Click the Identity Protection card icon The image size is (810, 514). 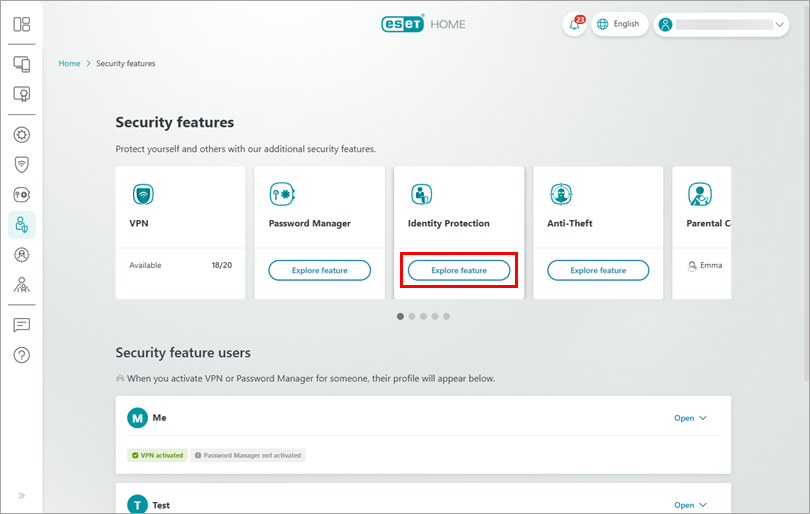pyautogui.click(x=422, y=194)
